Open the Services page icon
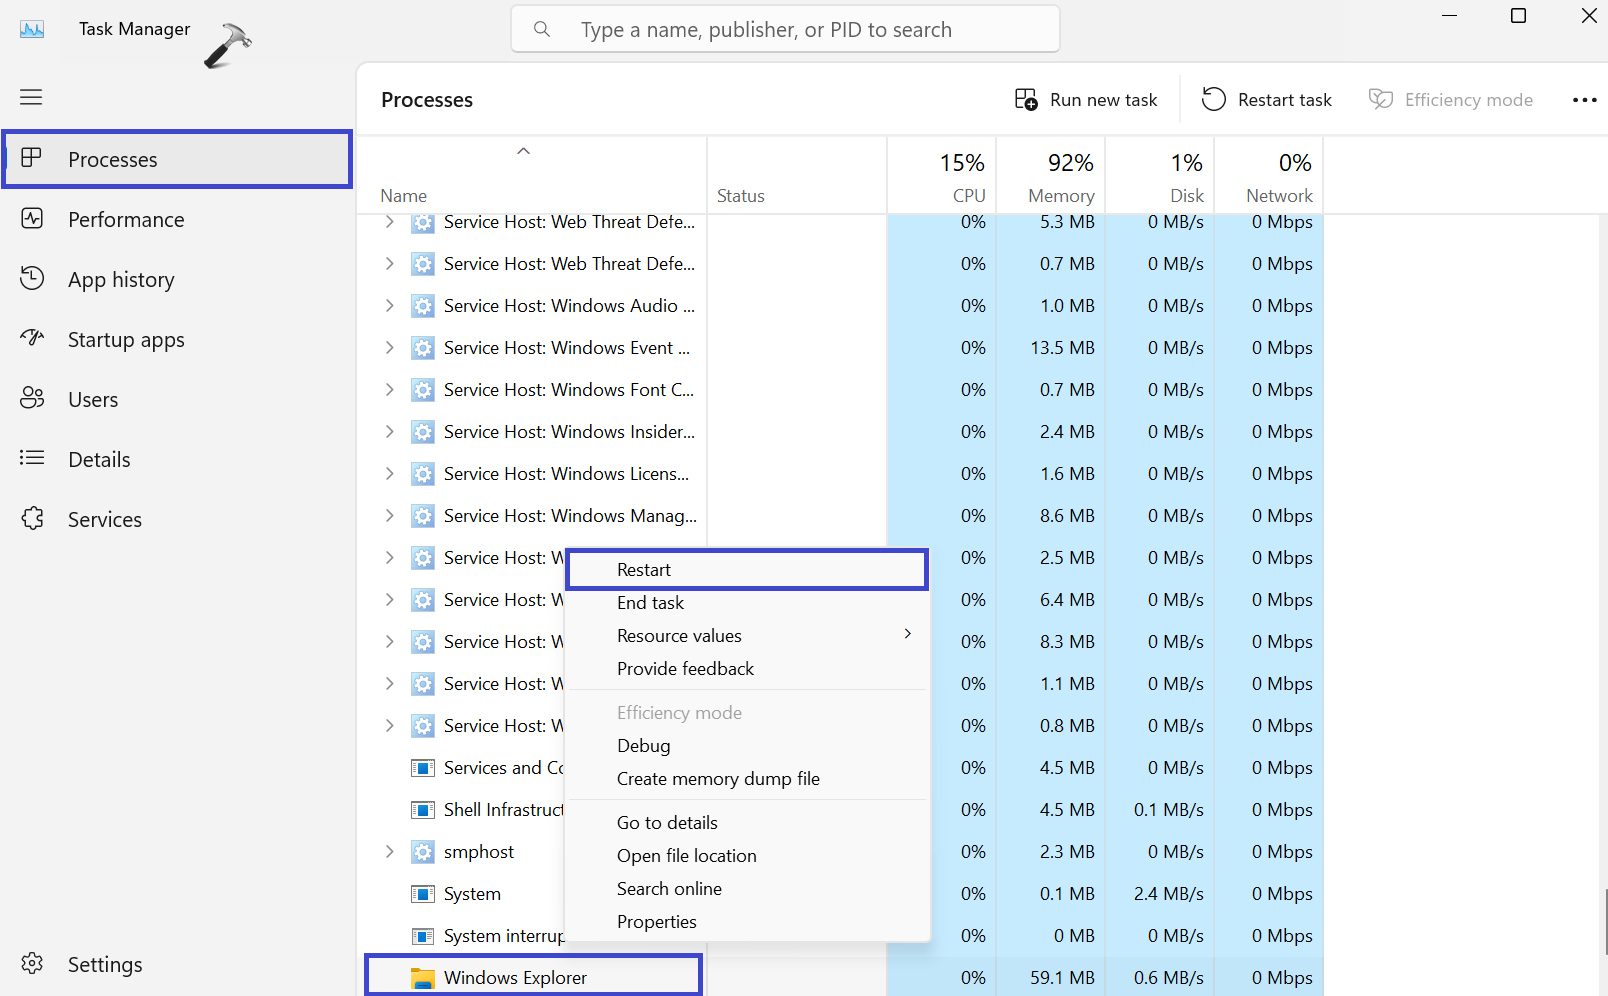The width and height of the screenshot is (1608, 996). click(32, 519)
